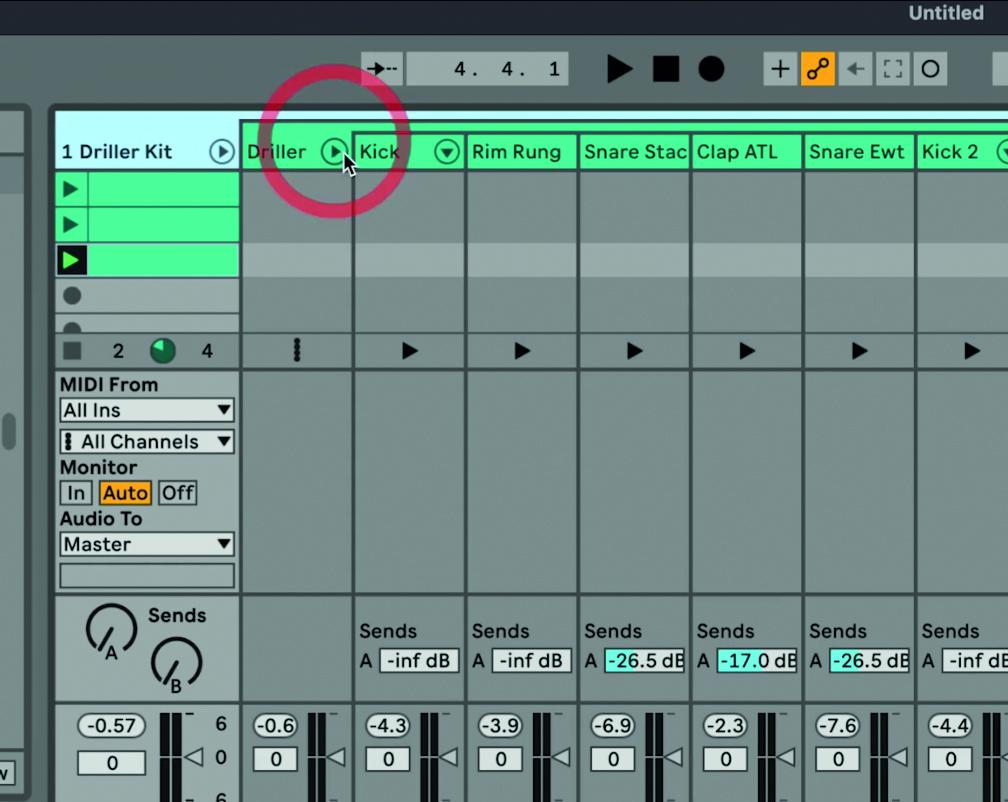
Task: Click the Driller Kit volume value -0.57
Action: click(111, 726)
